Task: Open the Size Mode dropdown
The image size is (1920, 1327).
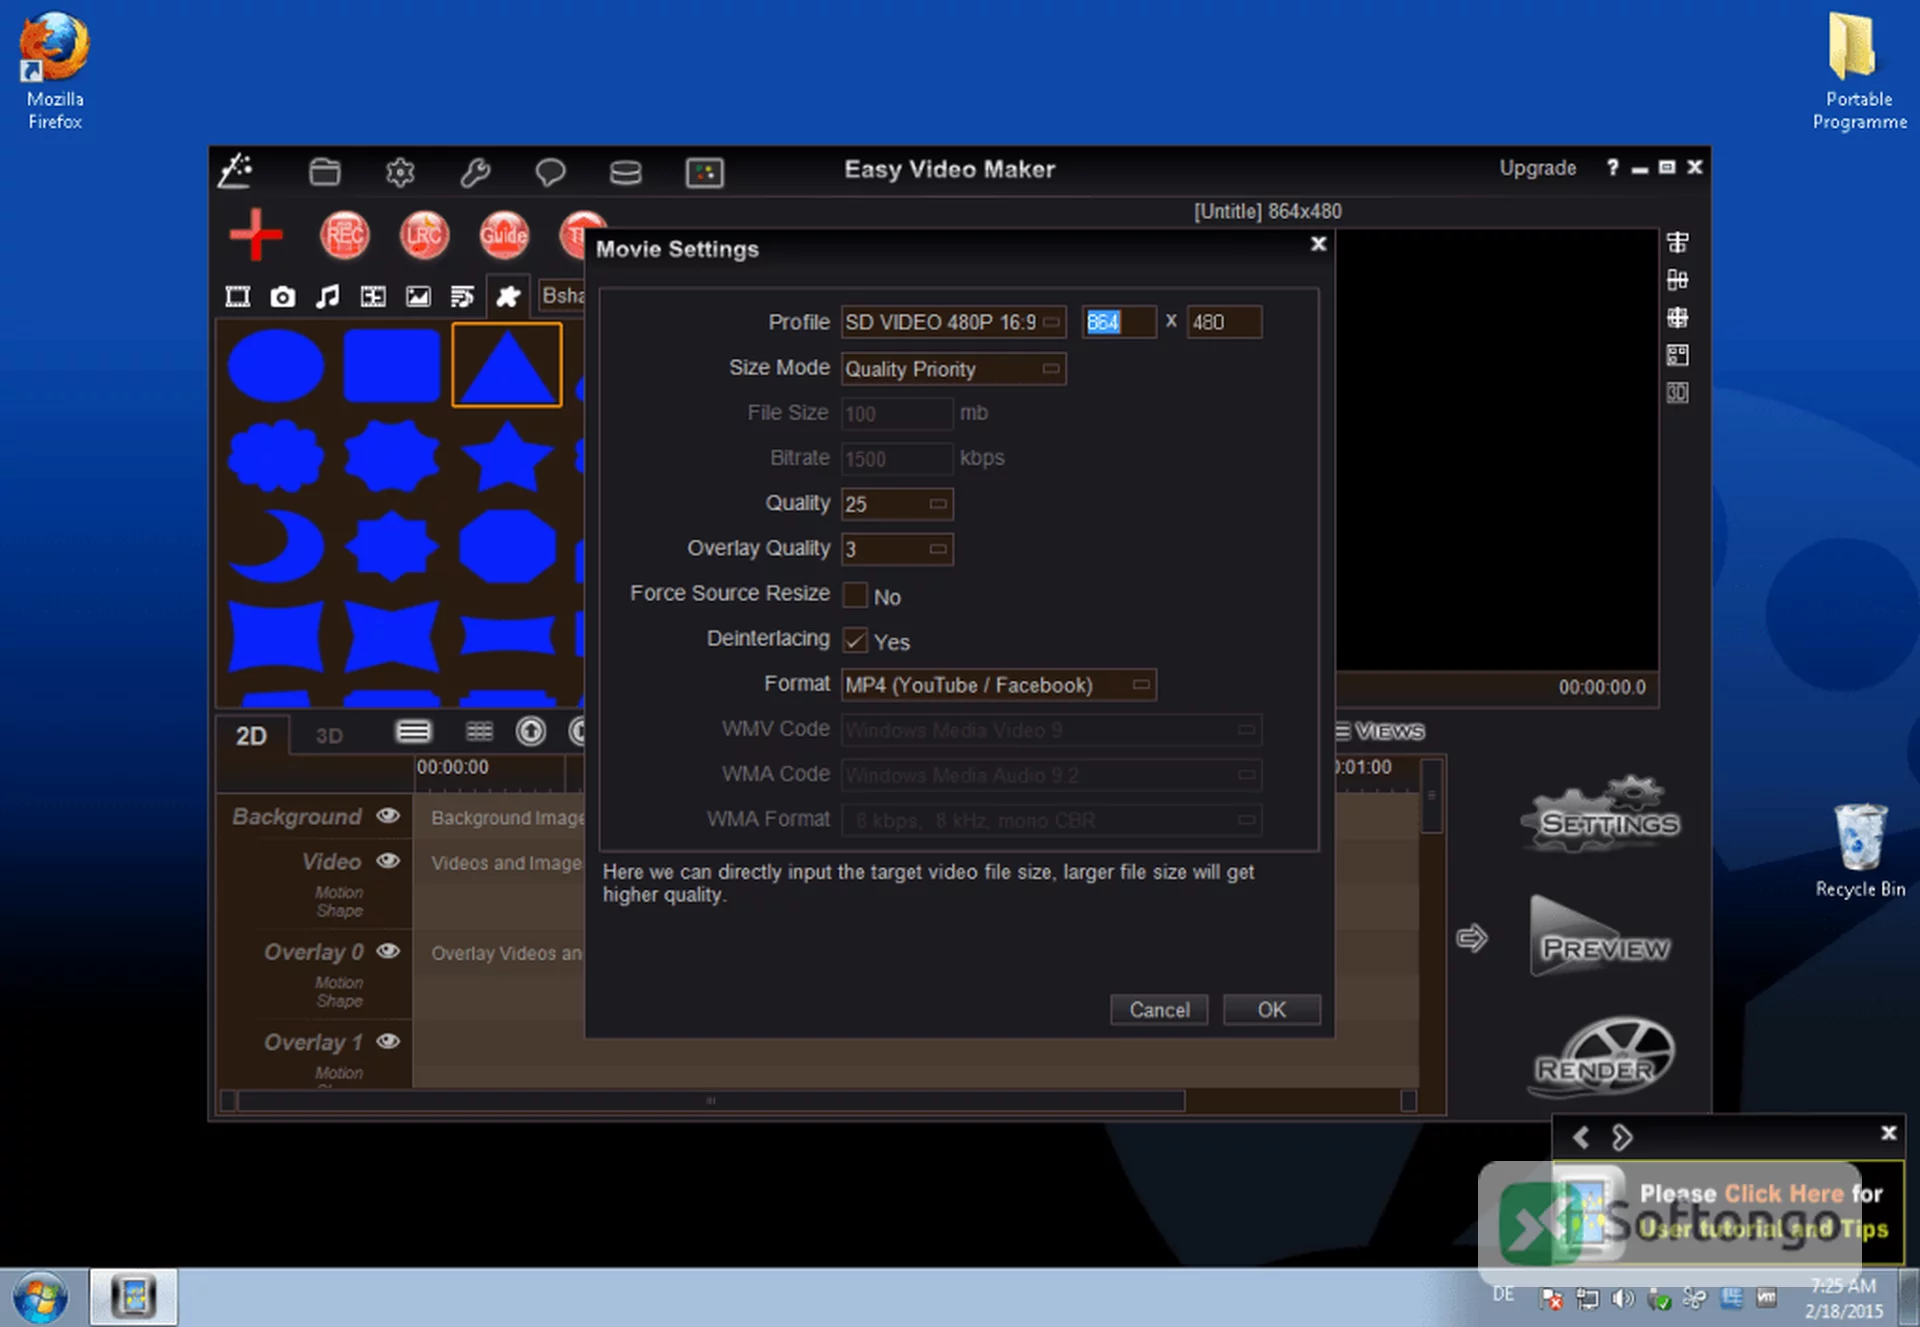Action: (953, 368)
